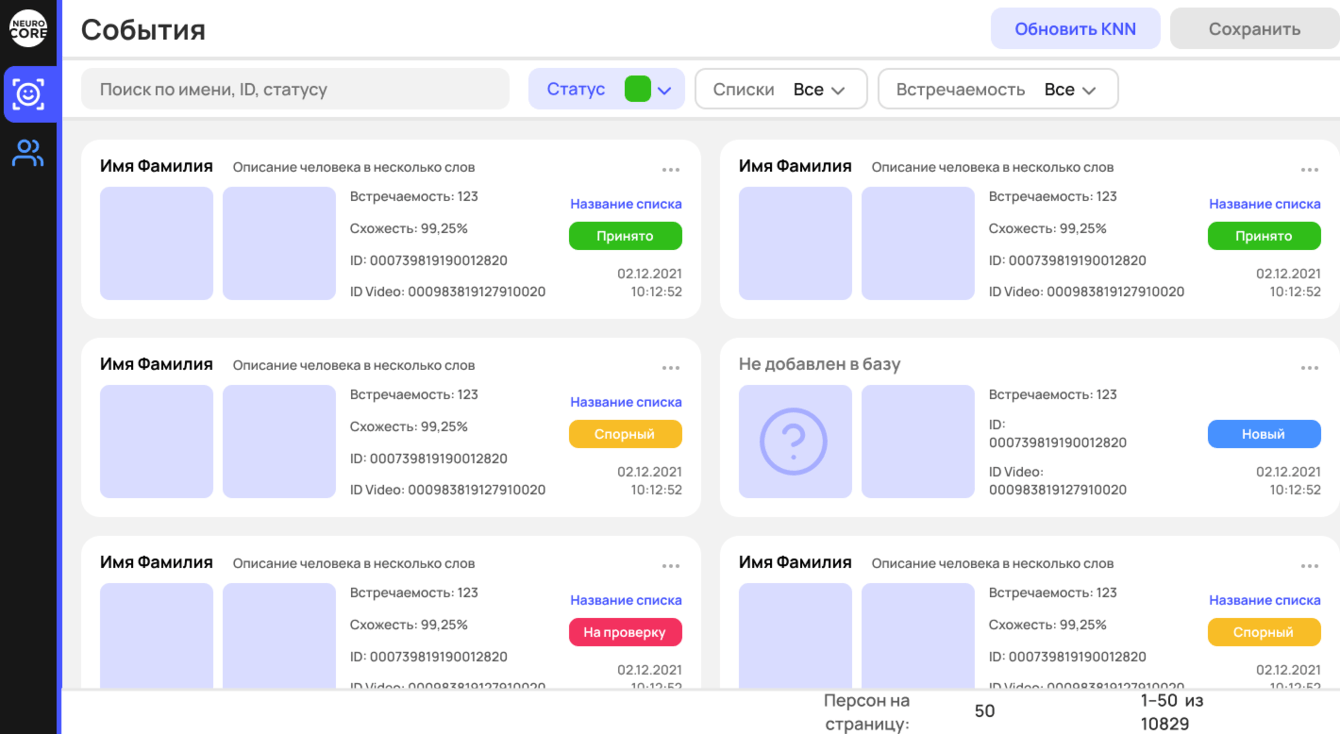Open photo thumbnail beside the question mark placeholder

click(x=918, y=441)
